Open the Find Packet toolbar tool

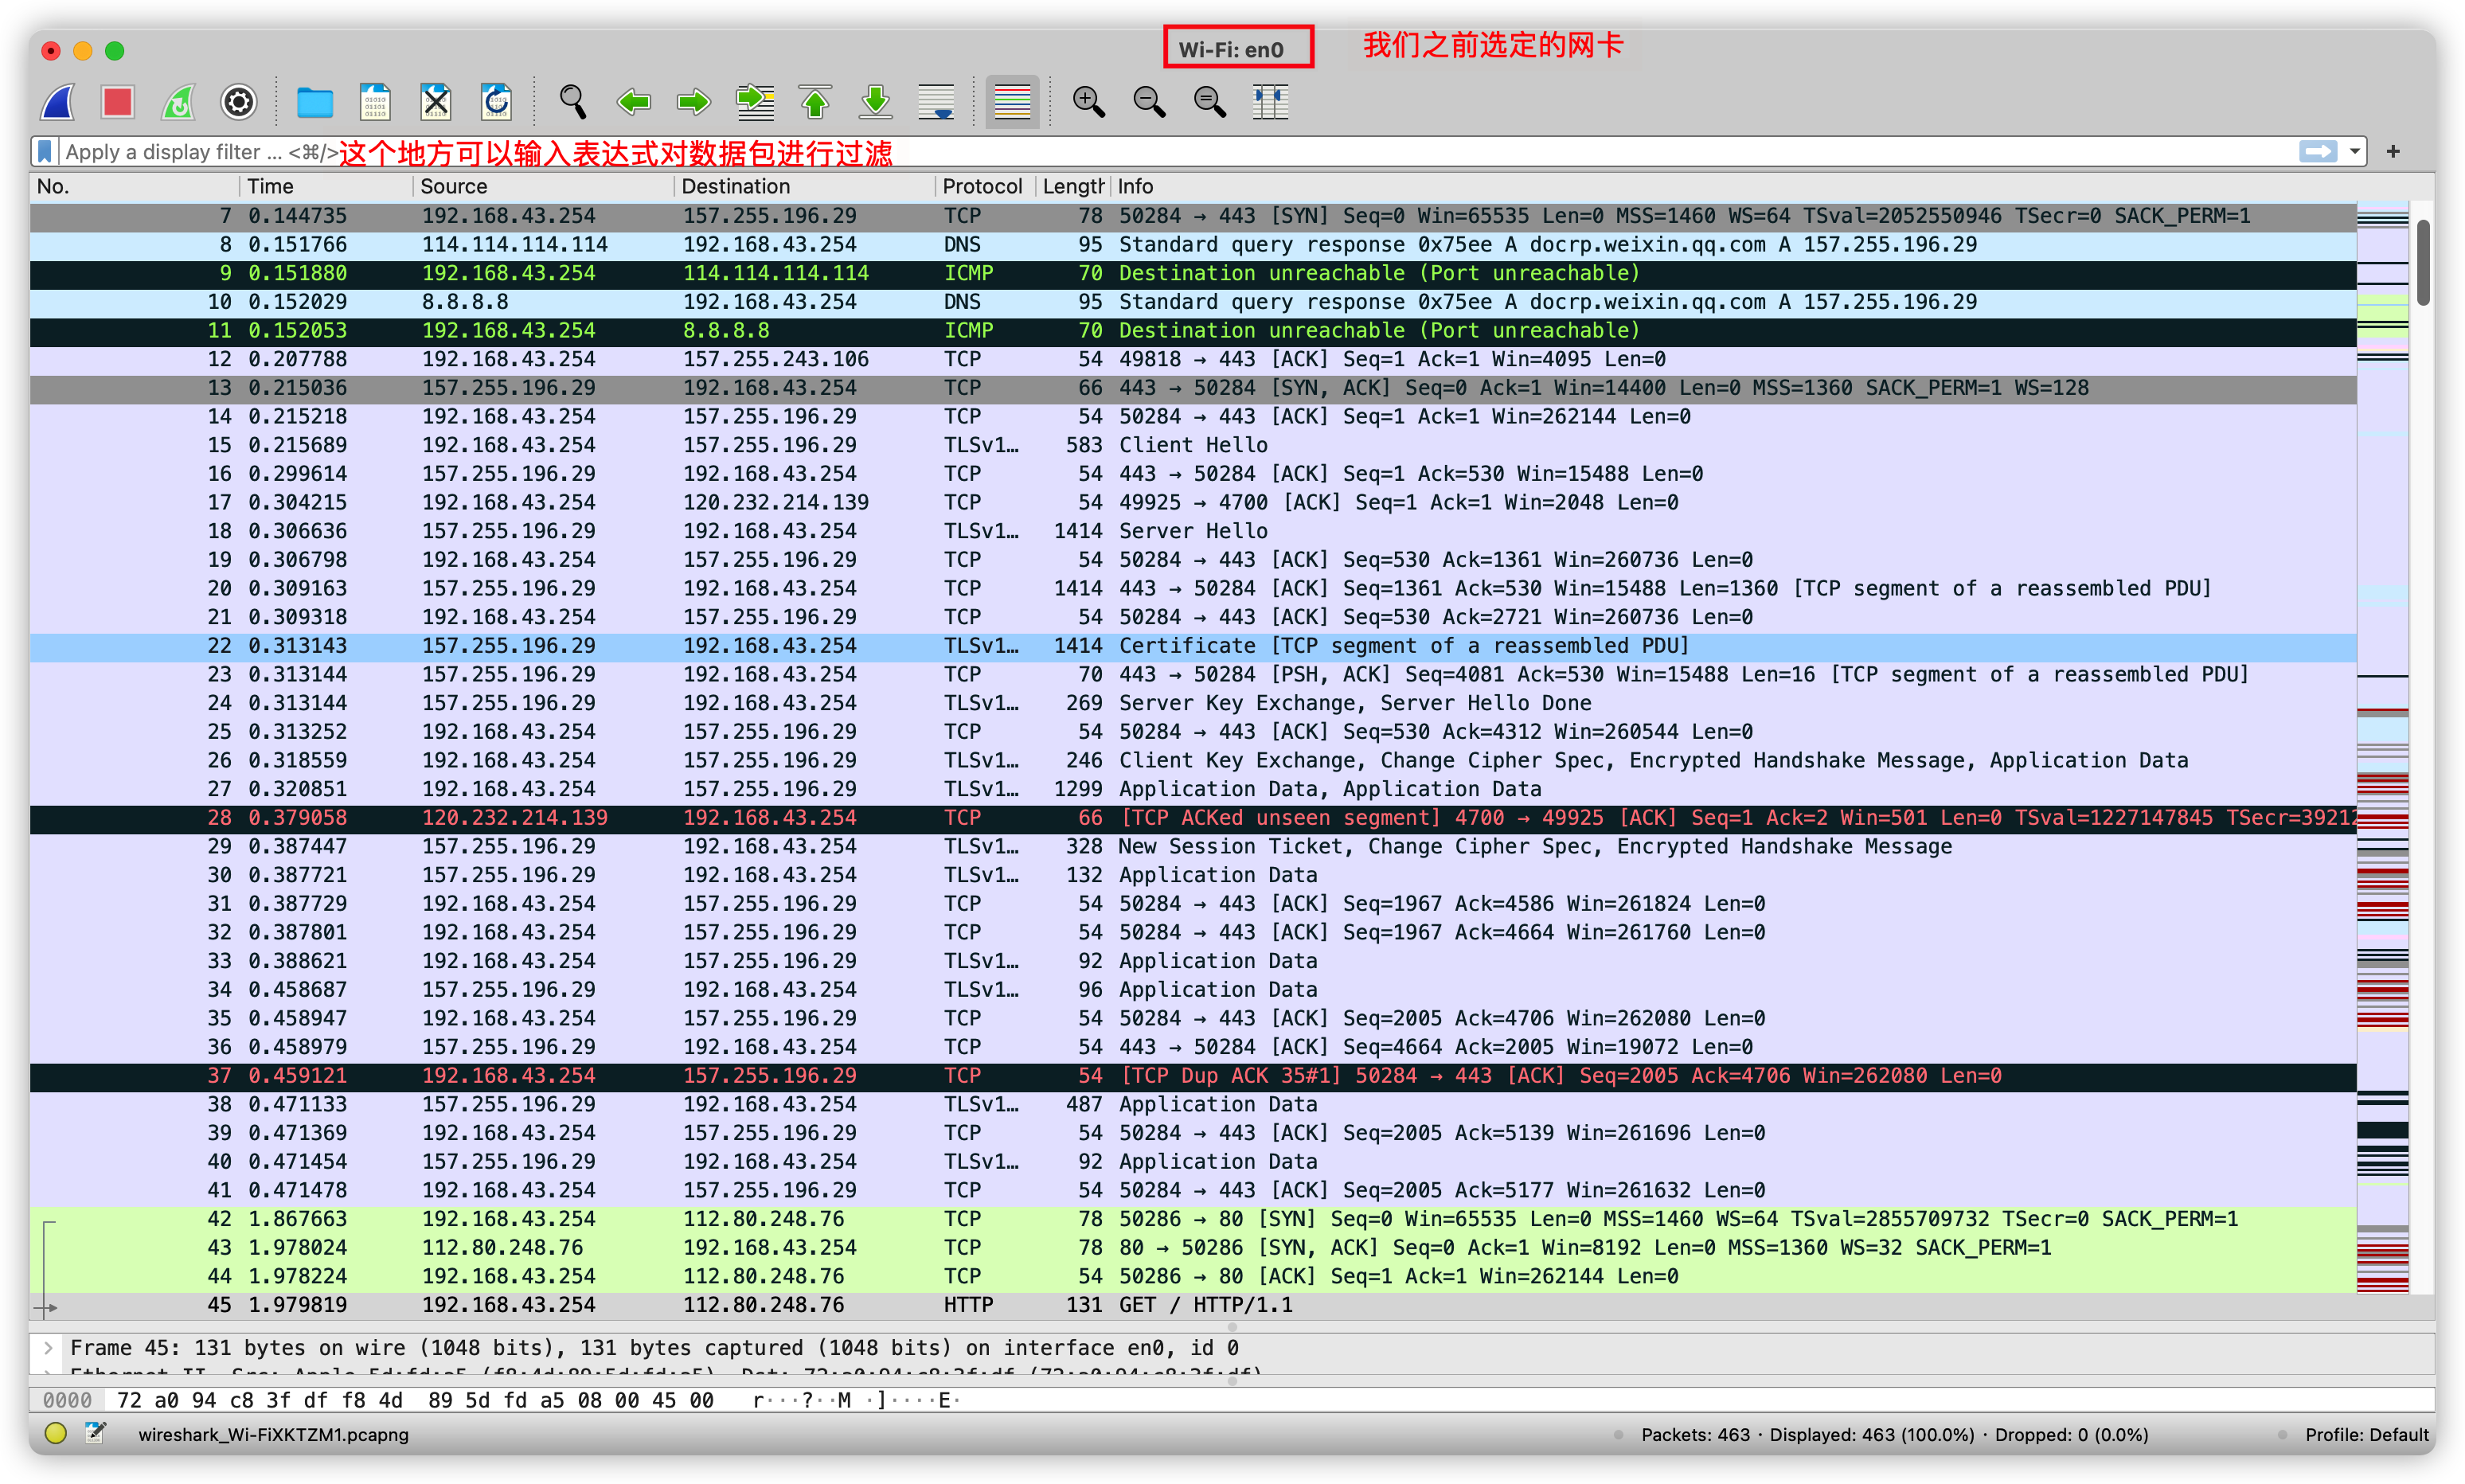pos(572,101)
